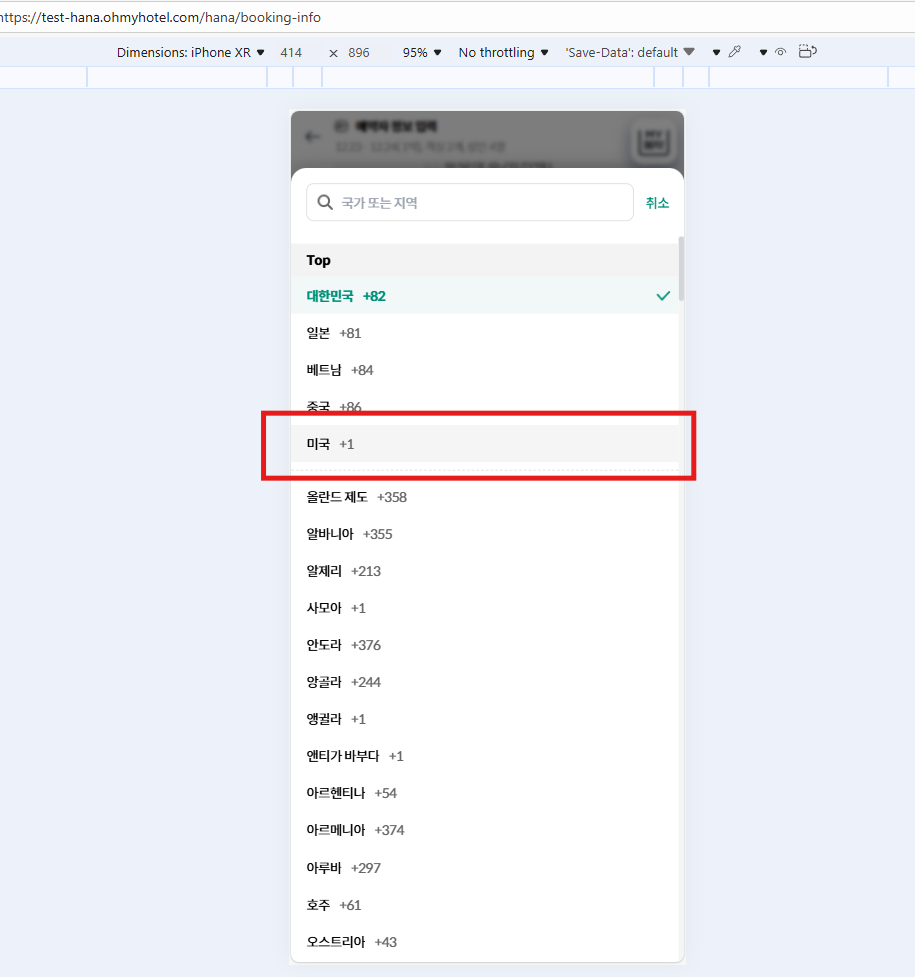The height and width of the screenshot is (977, 915).
Task: Select 중국 +86
Action: 485,407
